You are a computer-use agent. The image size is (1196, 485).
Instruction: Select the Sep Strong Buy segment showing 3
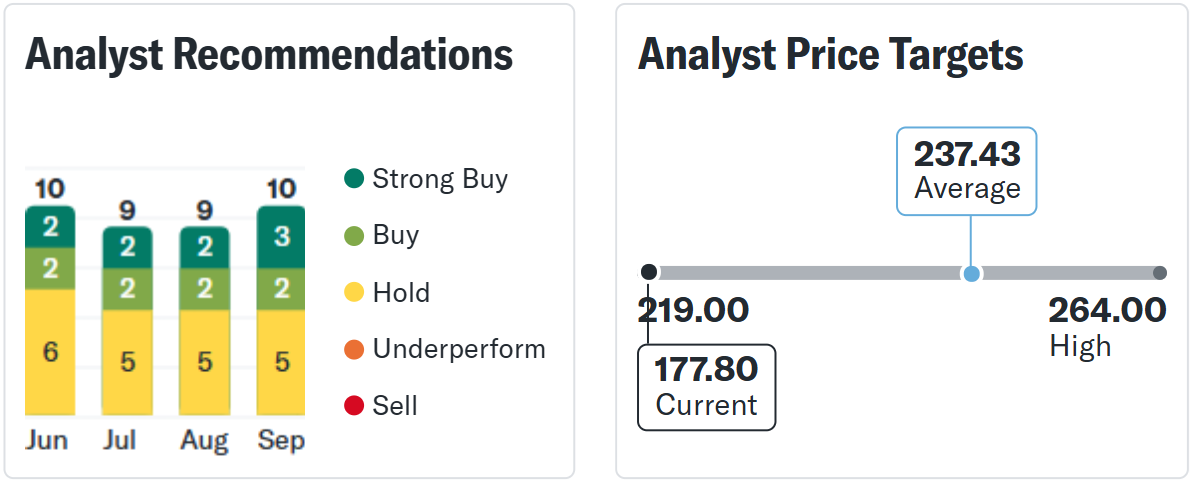[x=282, y=238]
